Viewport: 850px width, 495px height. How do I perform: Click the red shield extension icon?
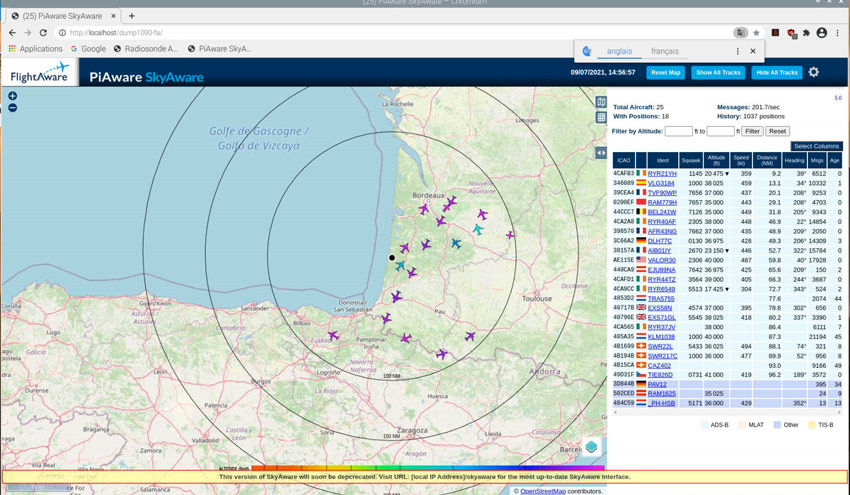791,33
